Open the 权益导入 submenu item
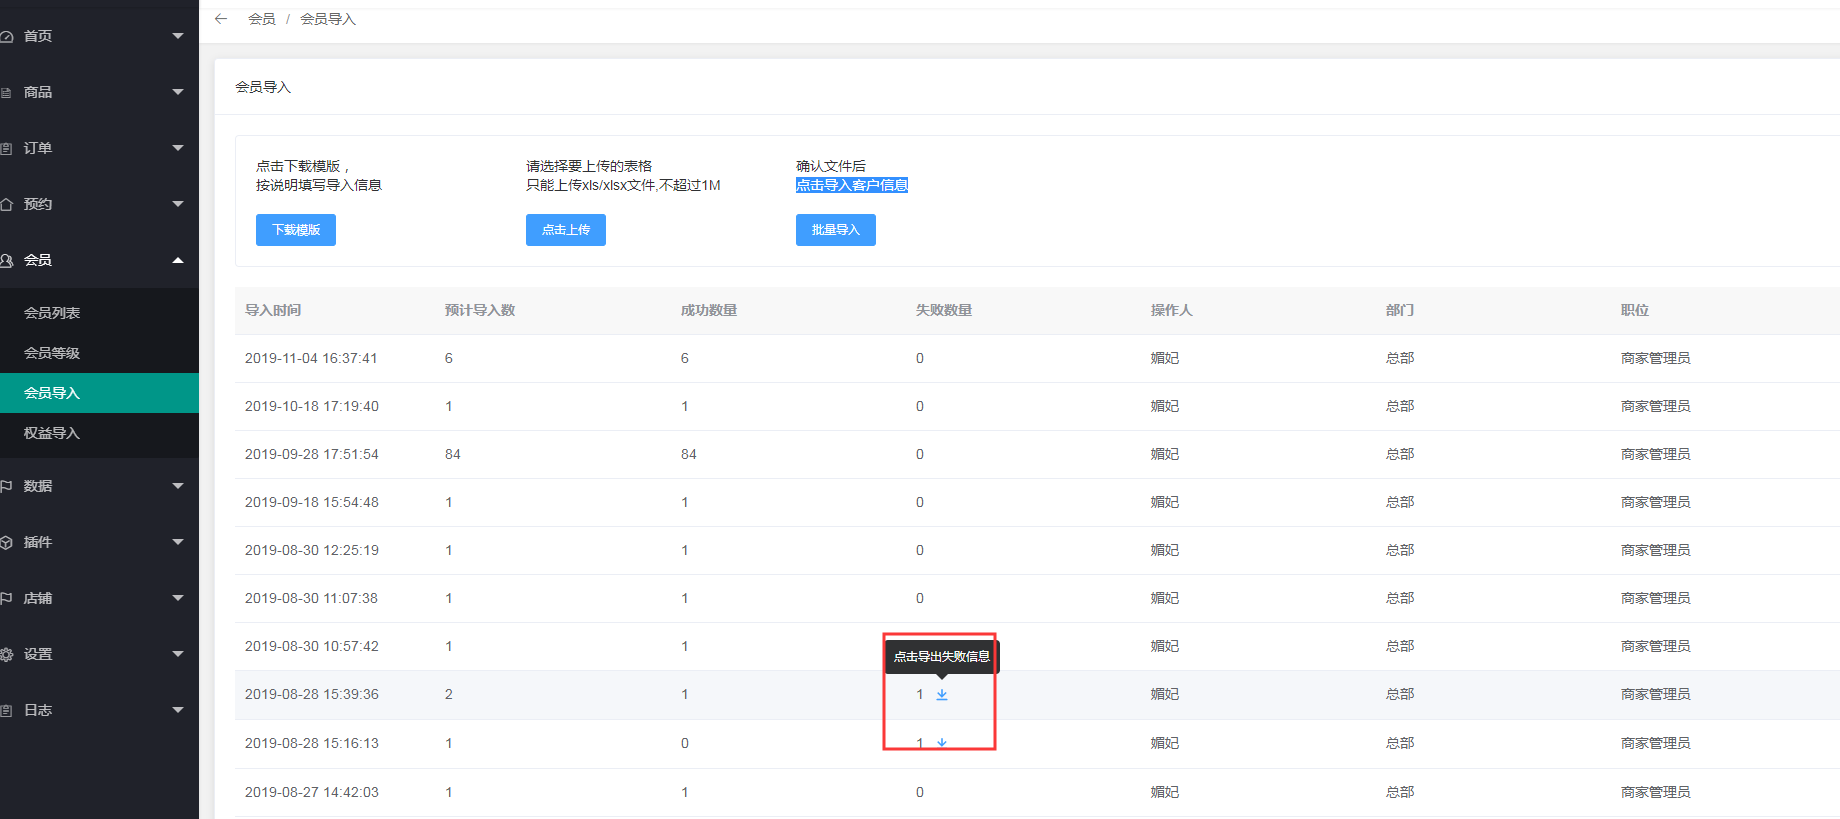Image resolution: width=1840 pixels, height=819 pixels. pos(99,433)
